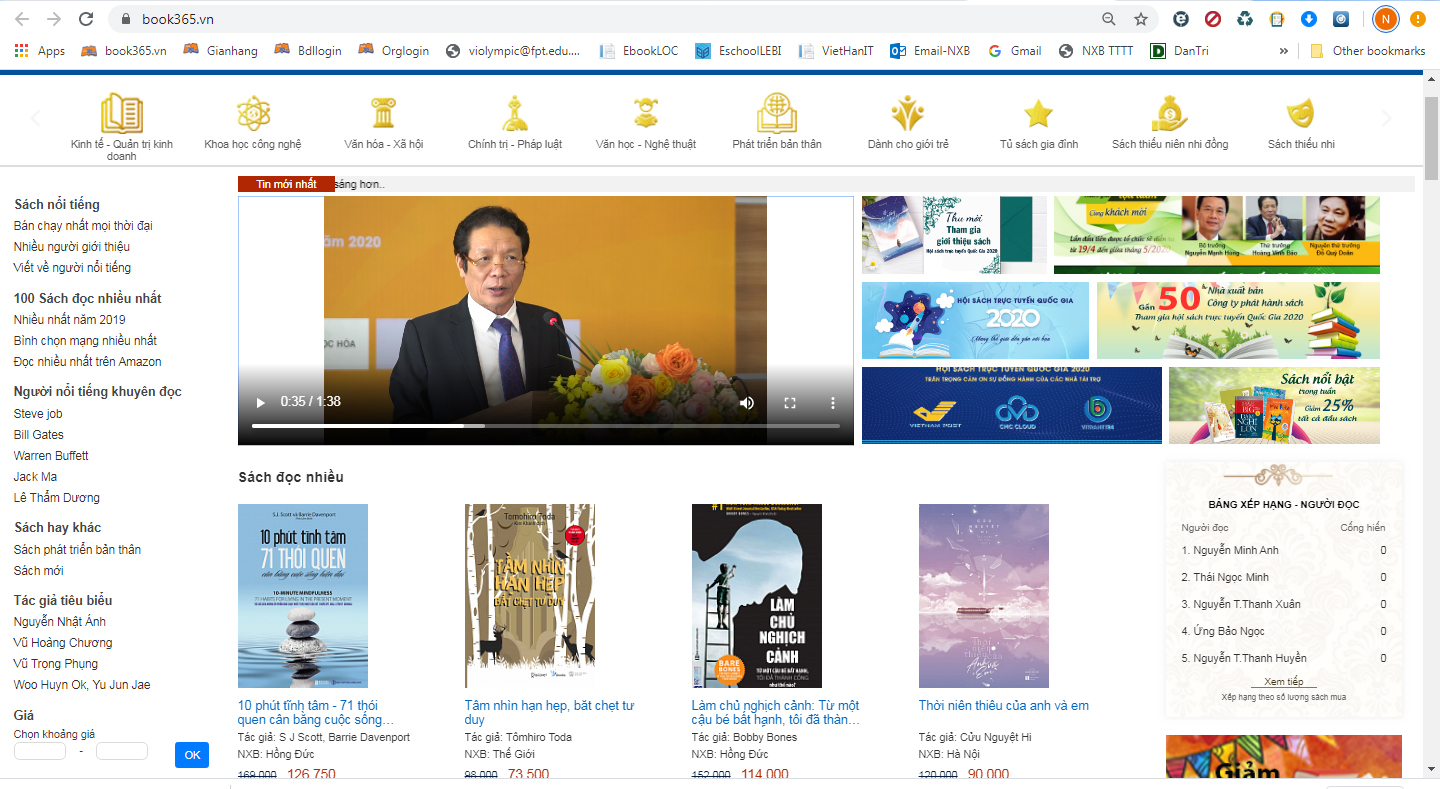
Task: Expand the hidden bookmarks overflow chevron
Action: [x=1284, y=51]
